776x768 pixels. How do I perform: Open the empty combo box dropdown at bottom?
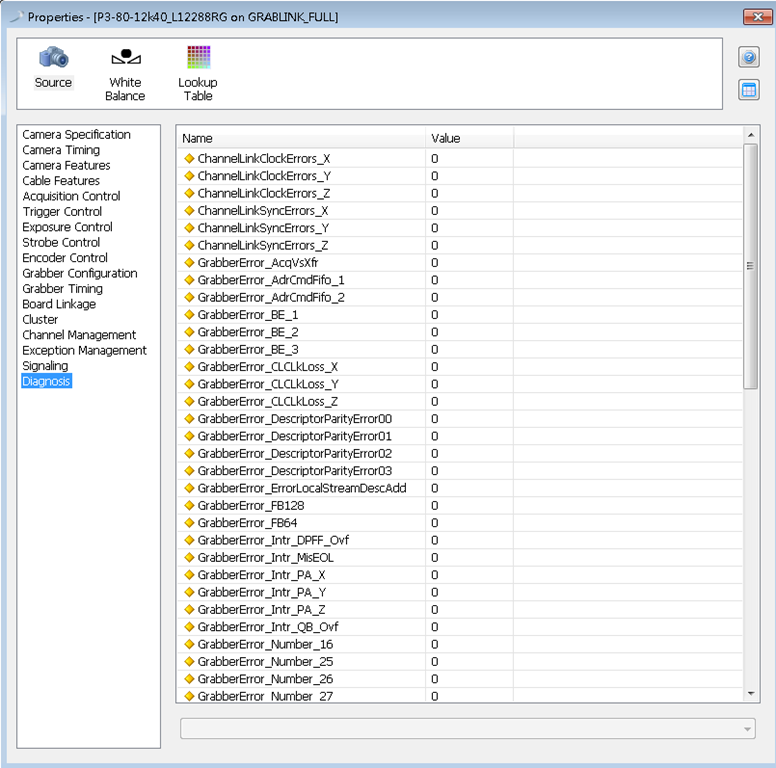click(468, 729)
